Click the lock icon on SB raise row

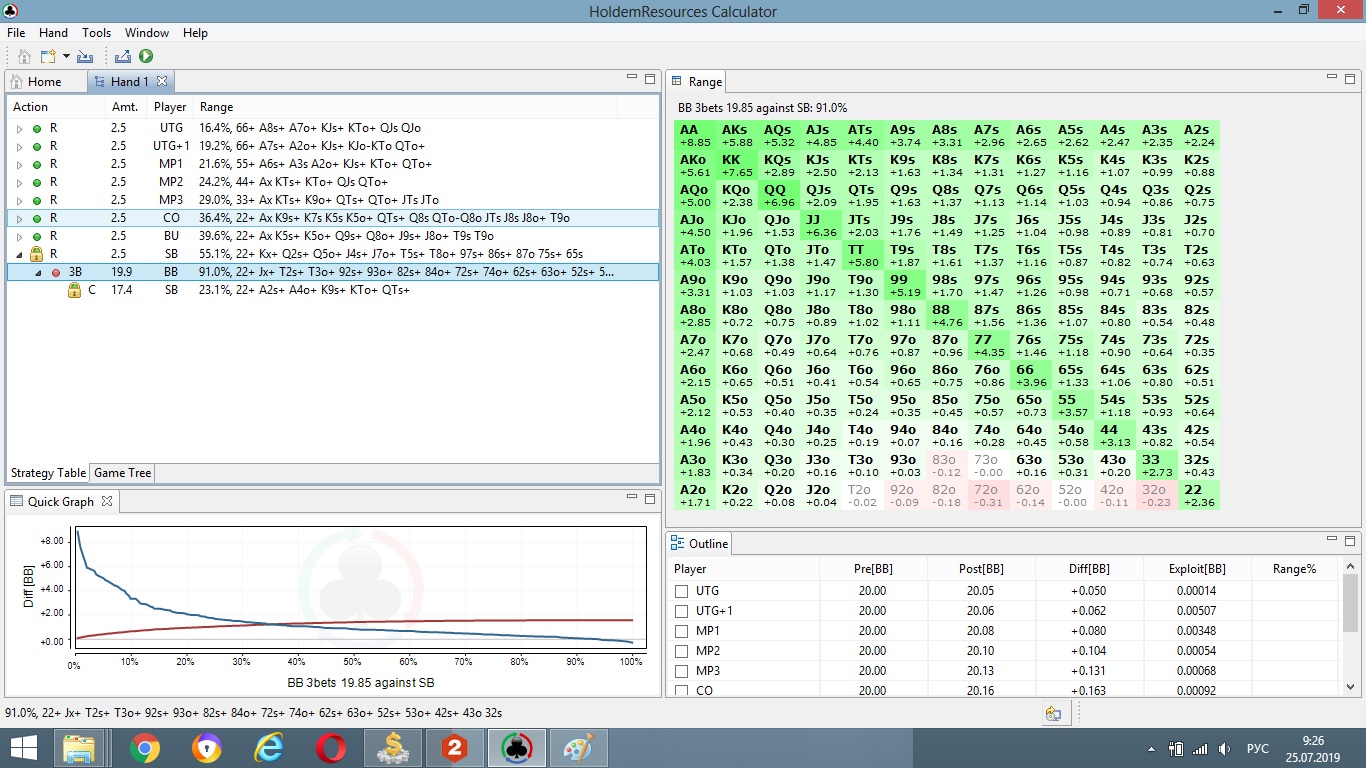(37, 254)
